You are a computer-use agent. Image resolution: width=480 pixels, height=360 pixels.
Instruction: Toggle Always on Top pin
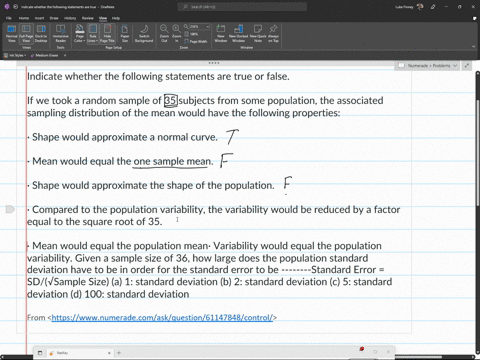(273, 33)
